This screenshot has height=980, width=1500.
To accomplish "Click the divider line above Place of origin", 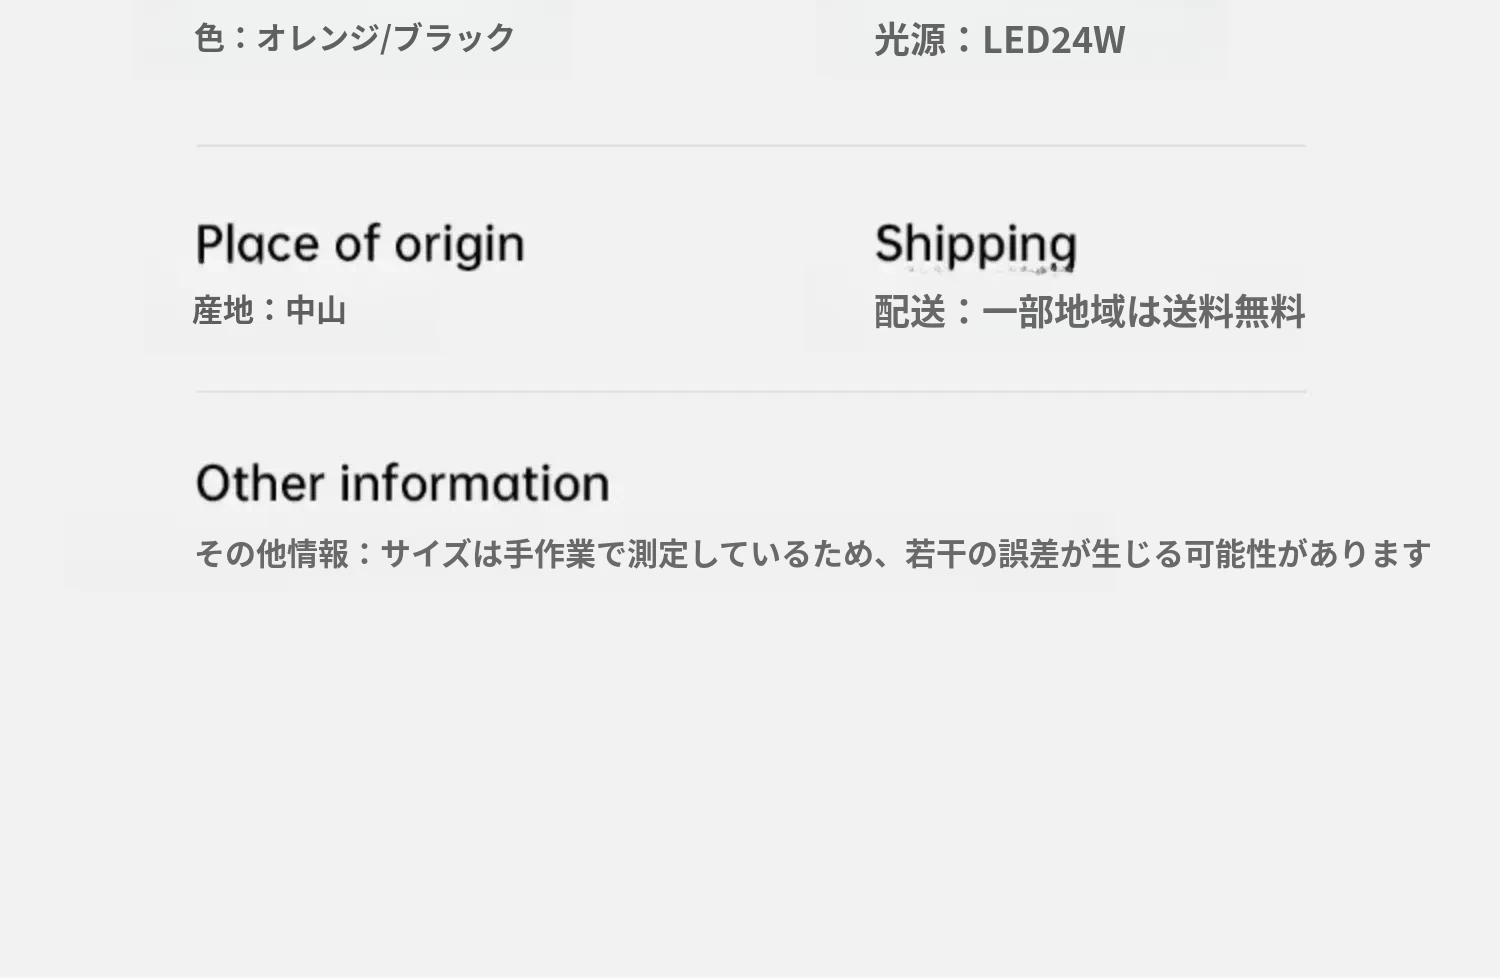I will [750, 146].
